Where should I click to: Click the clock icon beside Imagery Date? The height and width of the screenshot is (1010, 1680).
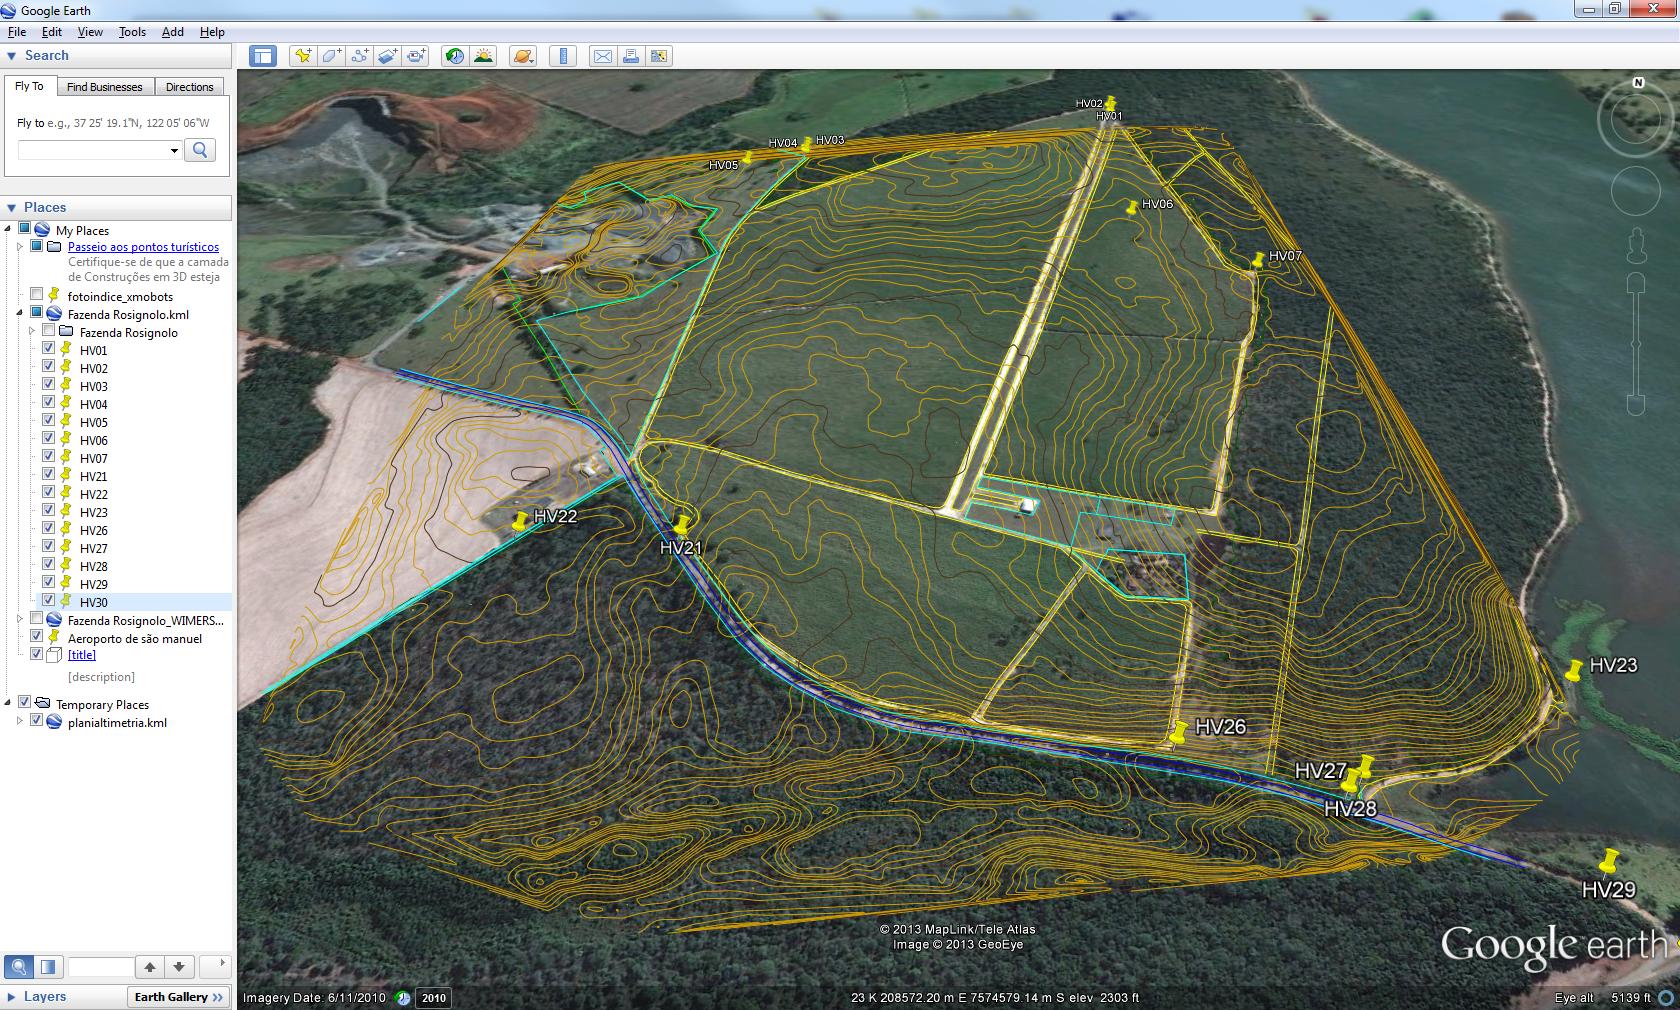point(402,997)
